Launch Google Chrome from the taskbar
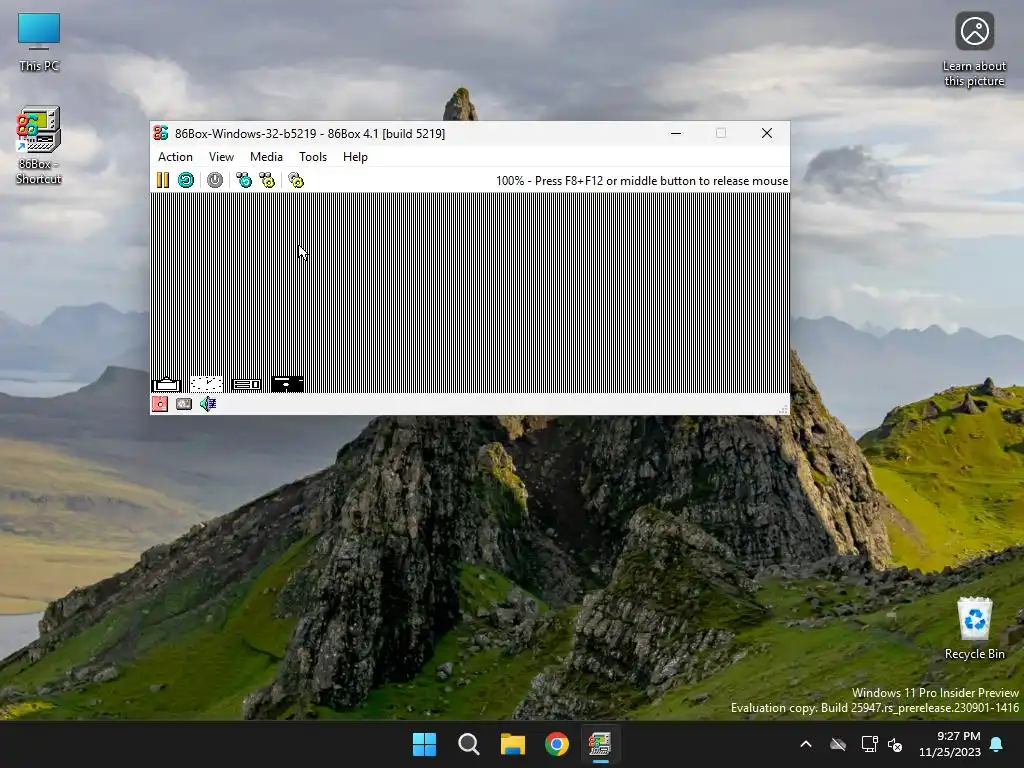The height and width of the screenshot is (768, 1024). point(557,744)
